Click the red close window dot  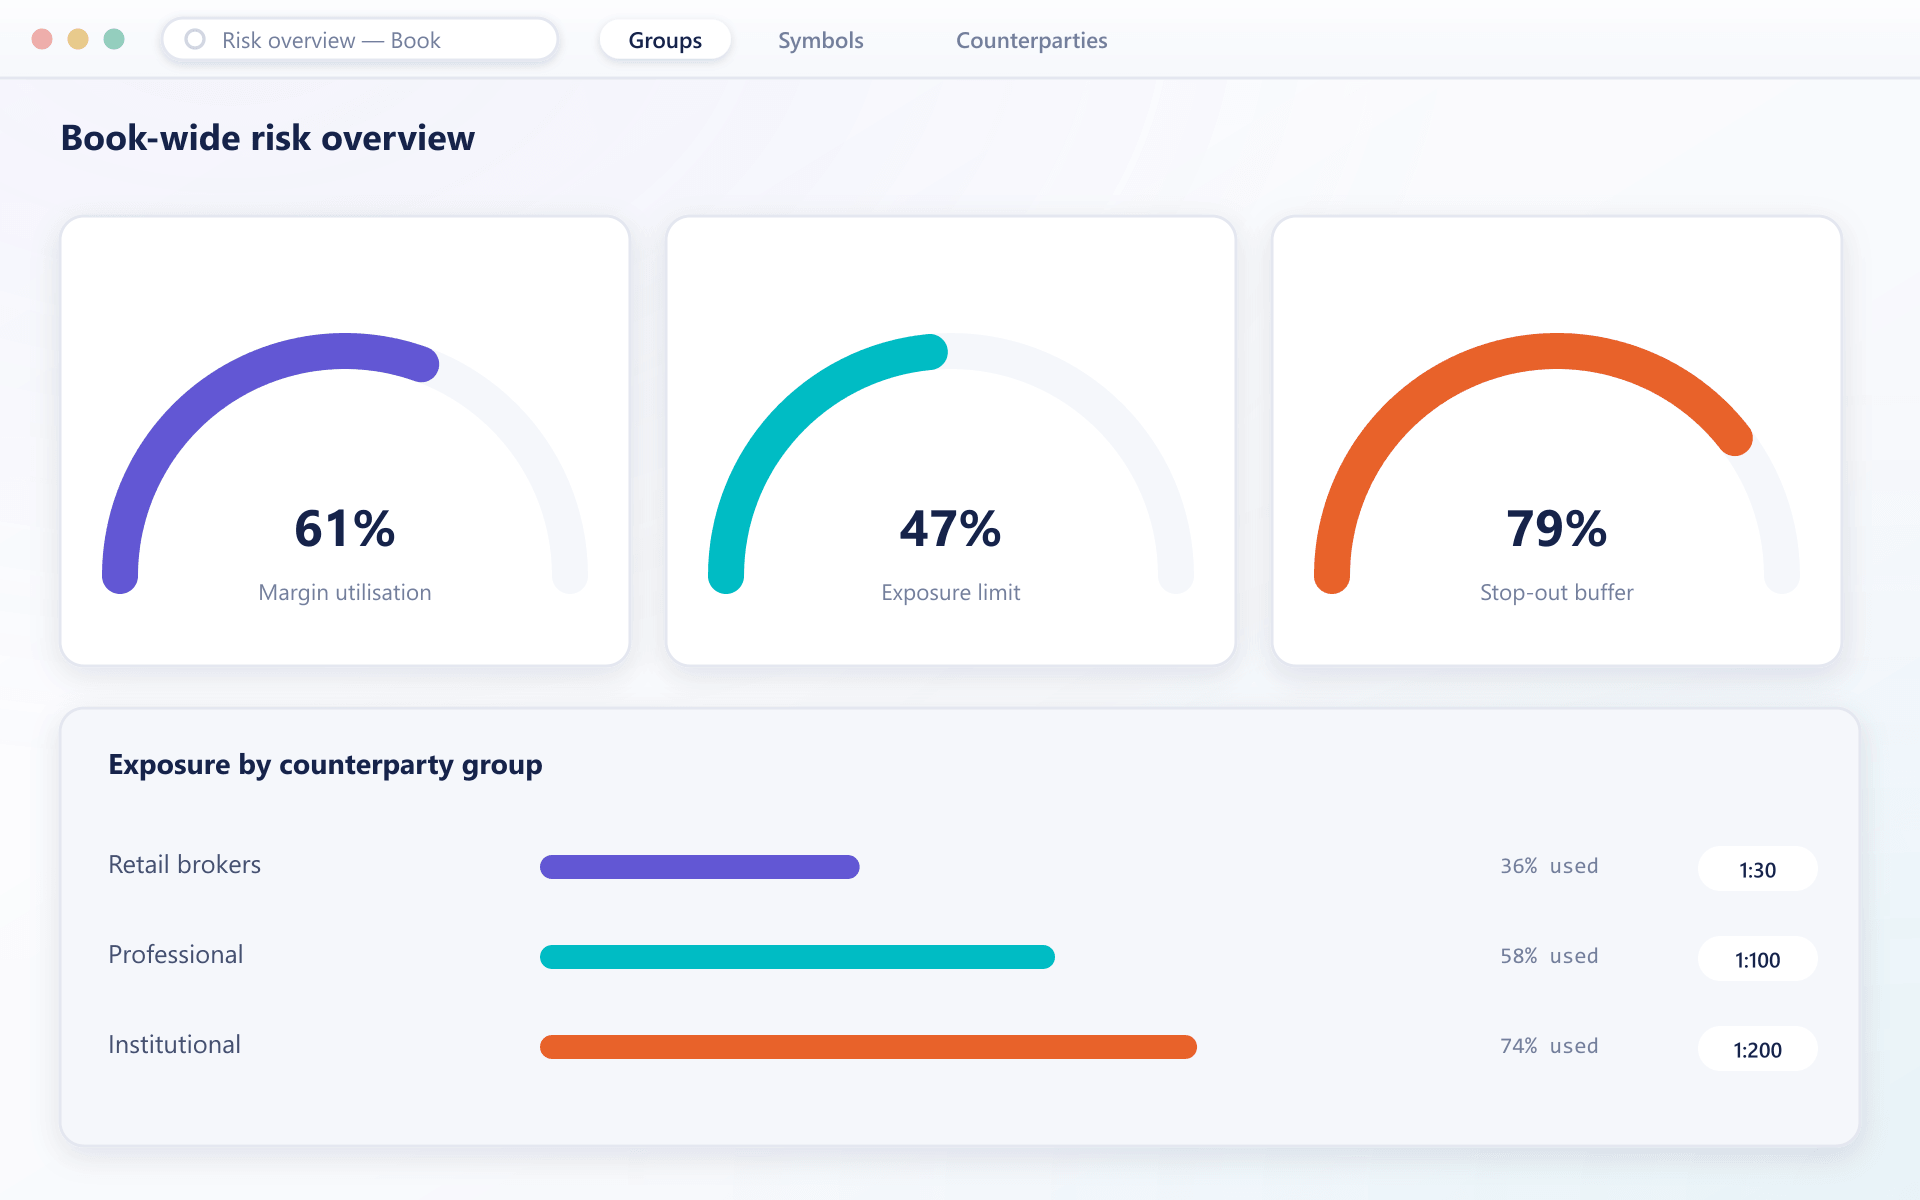42,39
